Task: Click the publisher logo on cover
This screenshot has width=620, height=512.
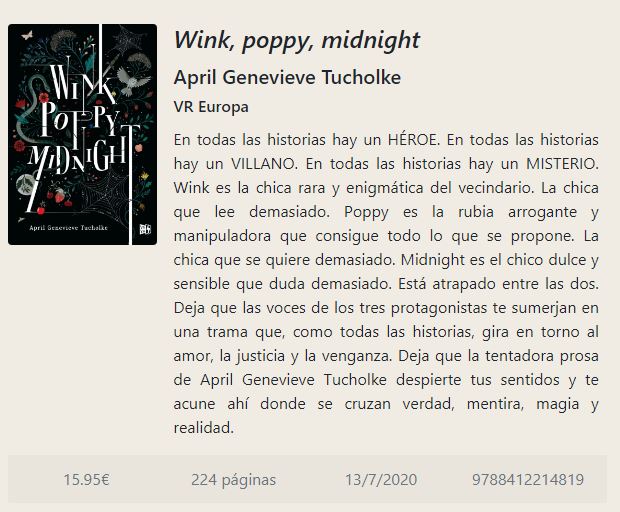Action: coord(145,229)
